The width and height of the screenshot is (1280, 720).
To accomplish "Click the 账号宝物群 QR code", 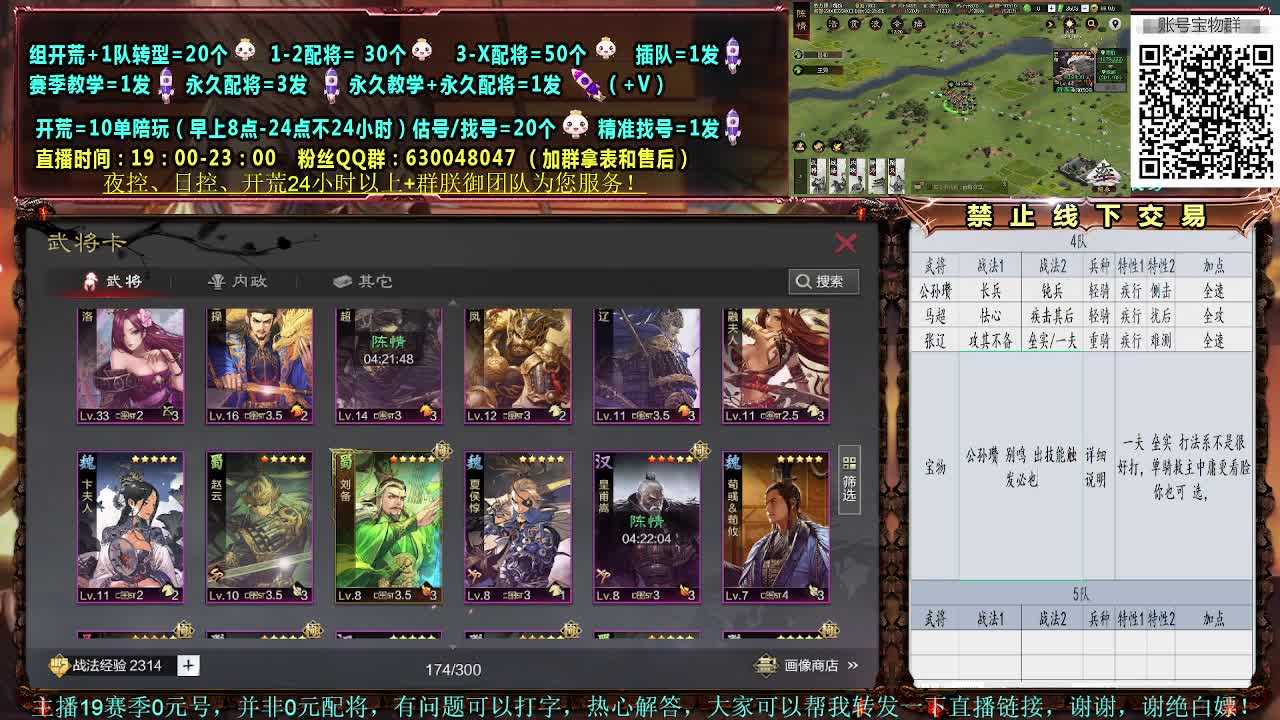I will 1204,110.
